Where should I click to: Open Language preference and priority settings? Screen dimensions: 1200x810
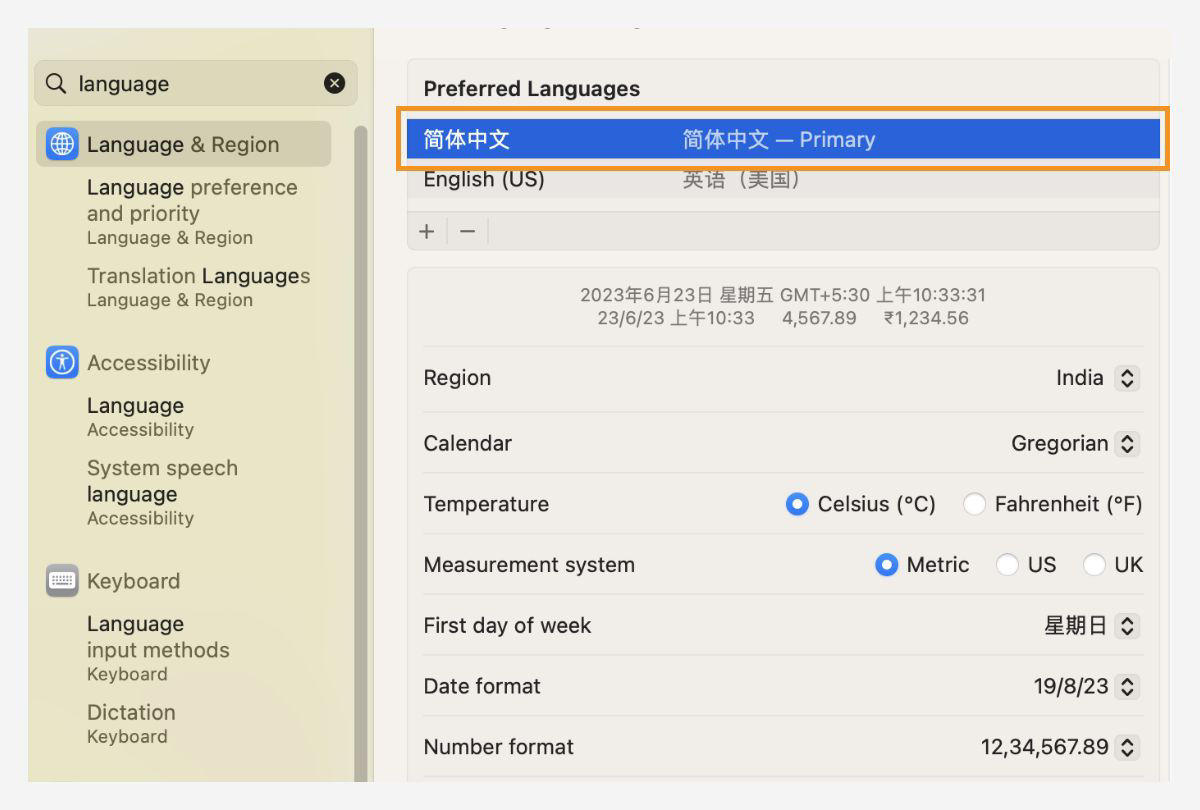pos(193,199)
